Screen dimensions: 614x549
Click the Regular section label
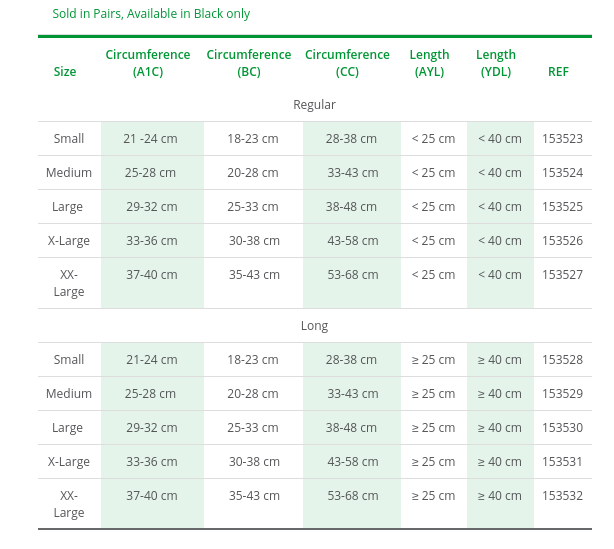coord(314,105)
